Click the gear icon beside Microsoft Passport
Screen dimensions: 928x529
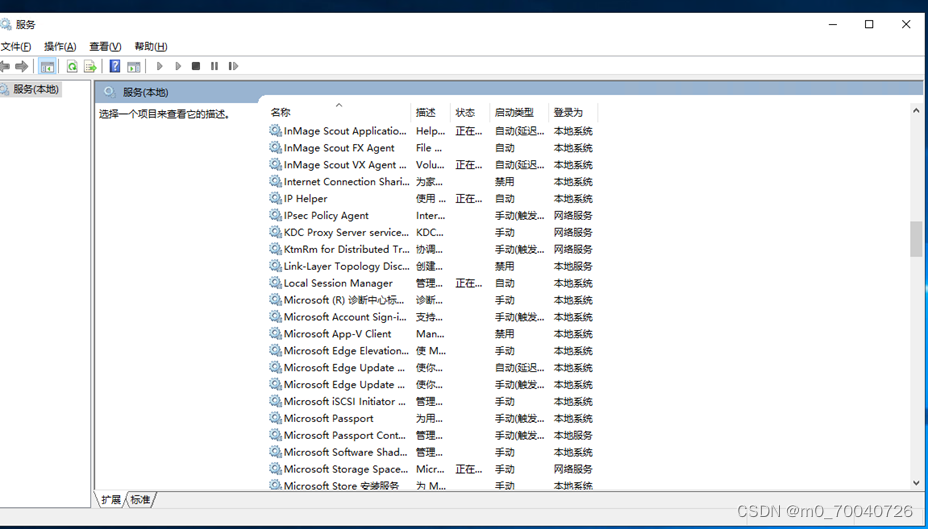pyautogui.click(x=275, y=418)
